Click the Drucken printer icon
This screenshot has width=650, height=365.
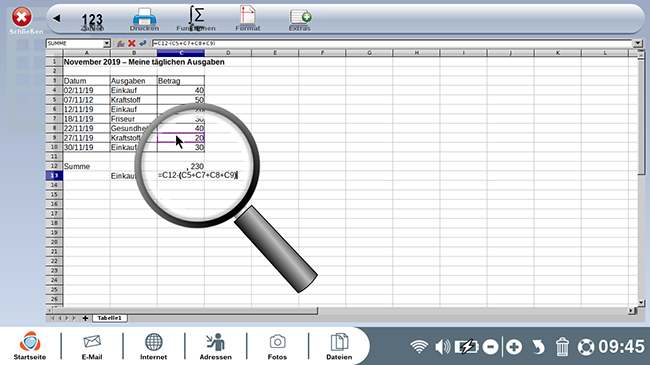[144, 19]
